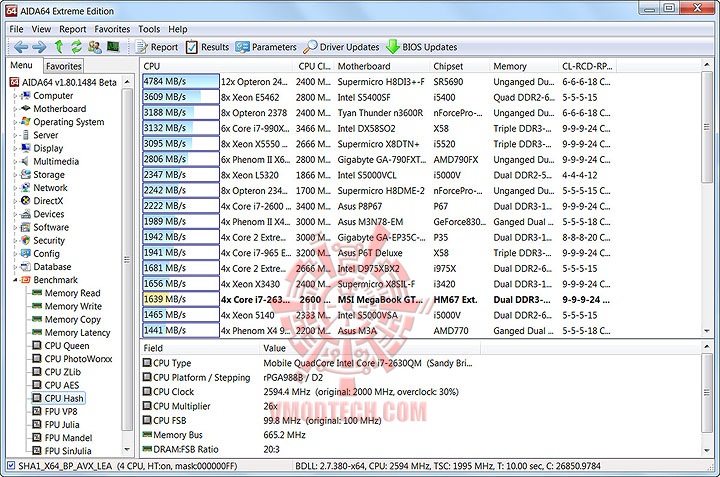This screenshot has height=477, width=720.
Task: Click the Value column header
Action: pos(370,348)
